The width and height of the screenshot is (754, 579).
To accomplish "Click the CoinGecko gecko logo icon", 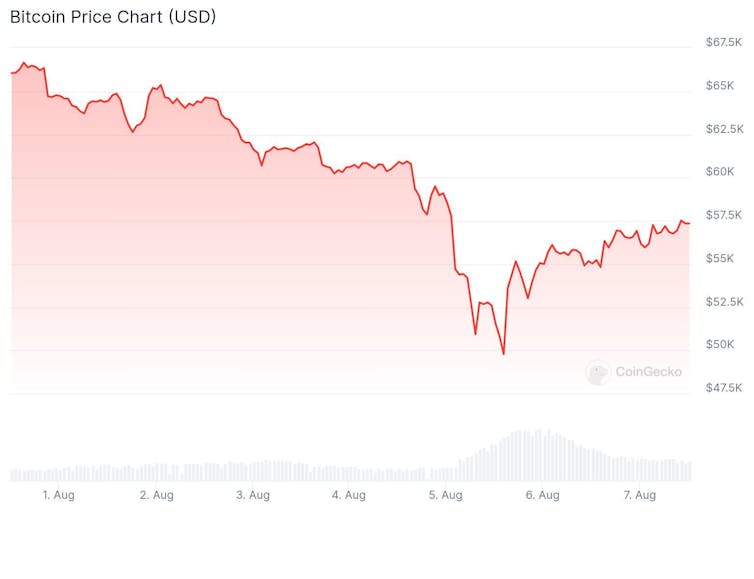I will (x=598, y=372).
